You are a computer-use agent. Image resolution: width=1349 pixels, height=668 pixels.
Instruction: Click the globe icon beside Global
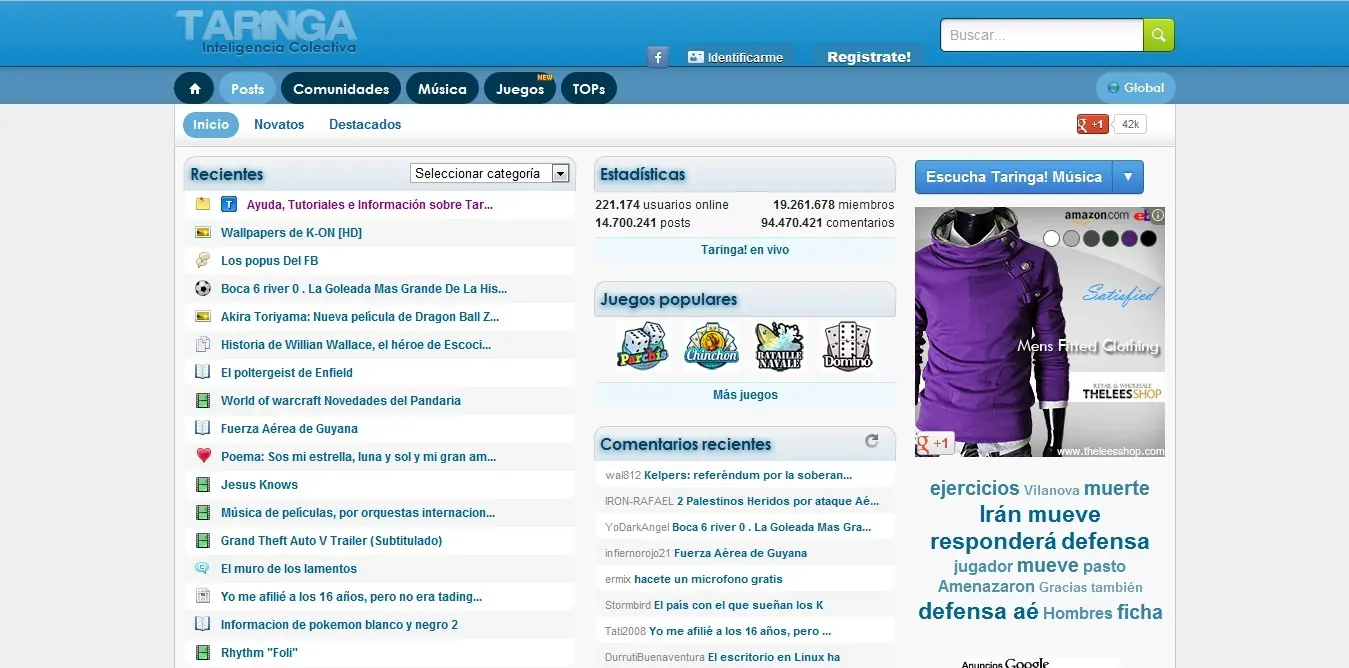pyautogui.click(x=1113, y=88)
